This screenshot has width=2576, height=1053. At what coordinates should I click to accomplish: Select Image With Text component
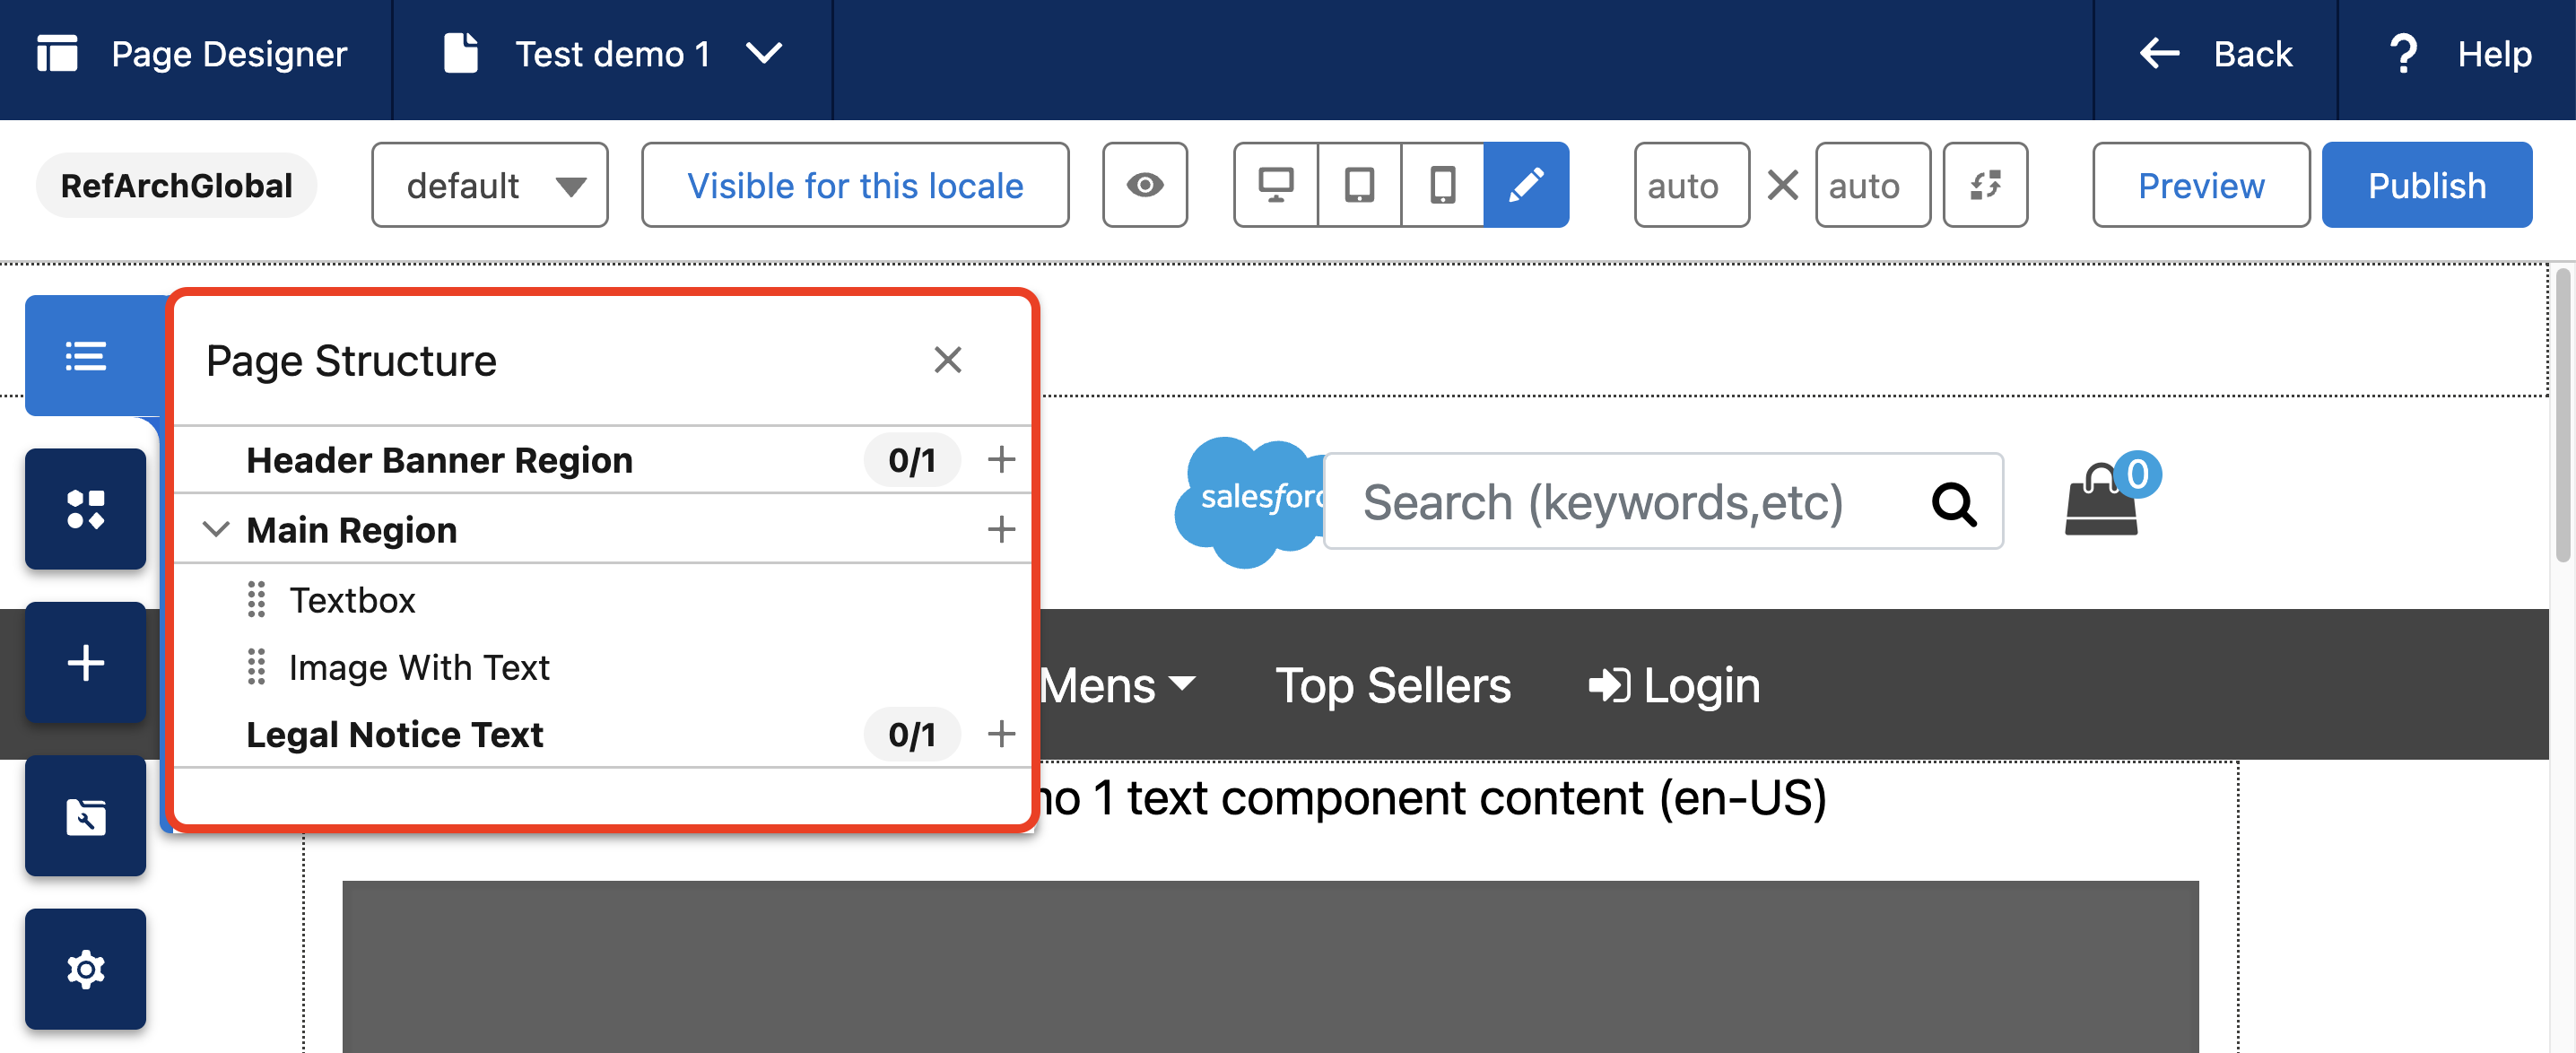pyautogui.click(x=419, y=667)
